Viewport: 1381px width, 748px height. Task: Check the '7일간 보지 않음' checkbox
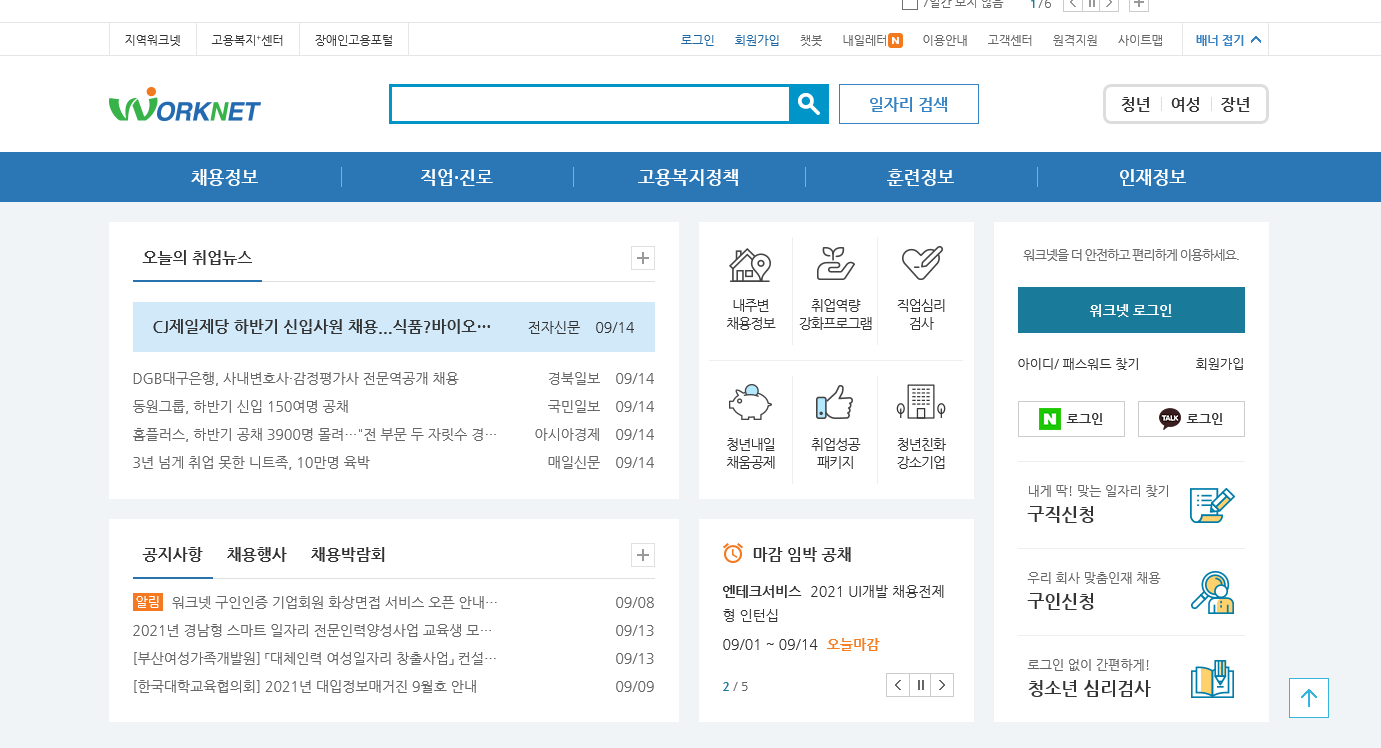(909, 4)
